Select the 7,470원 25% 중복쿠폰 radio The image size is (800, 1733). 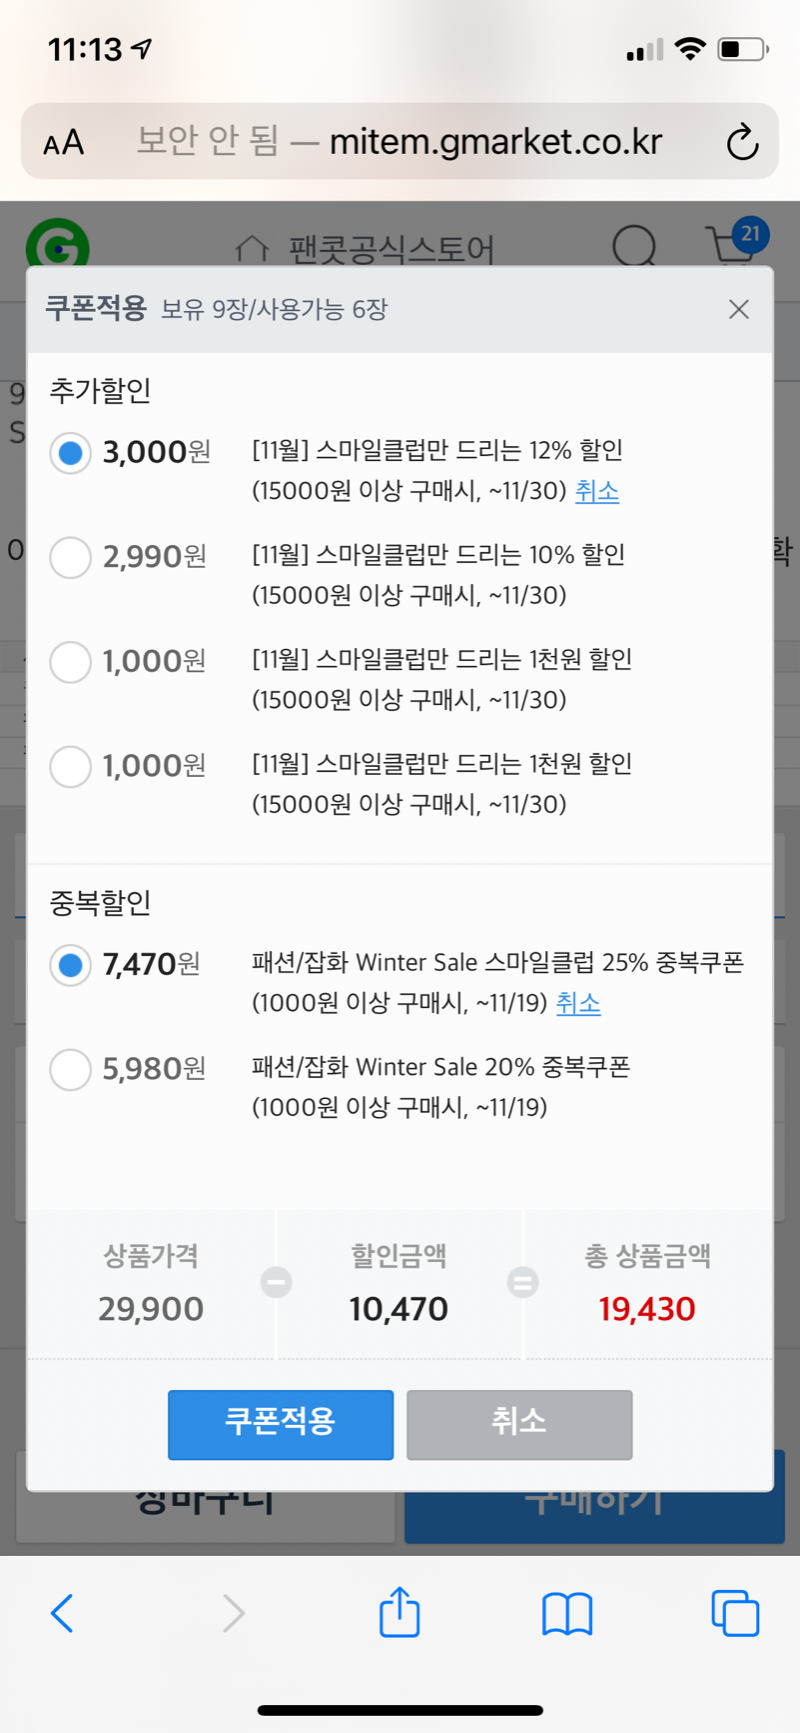click(71, 965)
